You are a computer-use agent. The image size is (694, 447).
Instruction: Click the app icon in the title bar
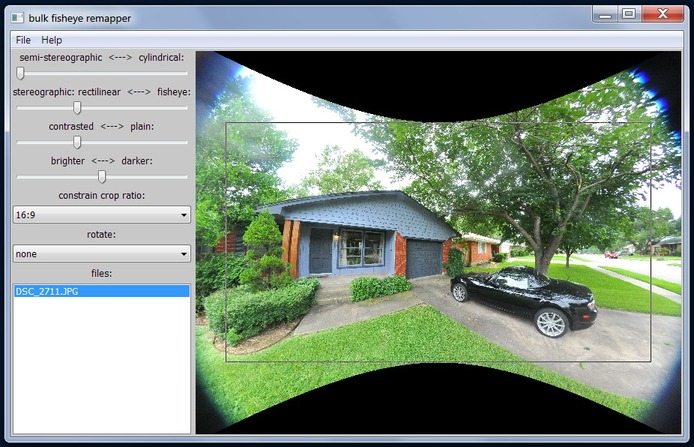pyautogui.click(x=16, y=17)
